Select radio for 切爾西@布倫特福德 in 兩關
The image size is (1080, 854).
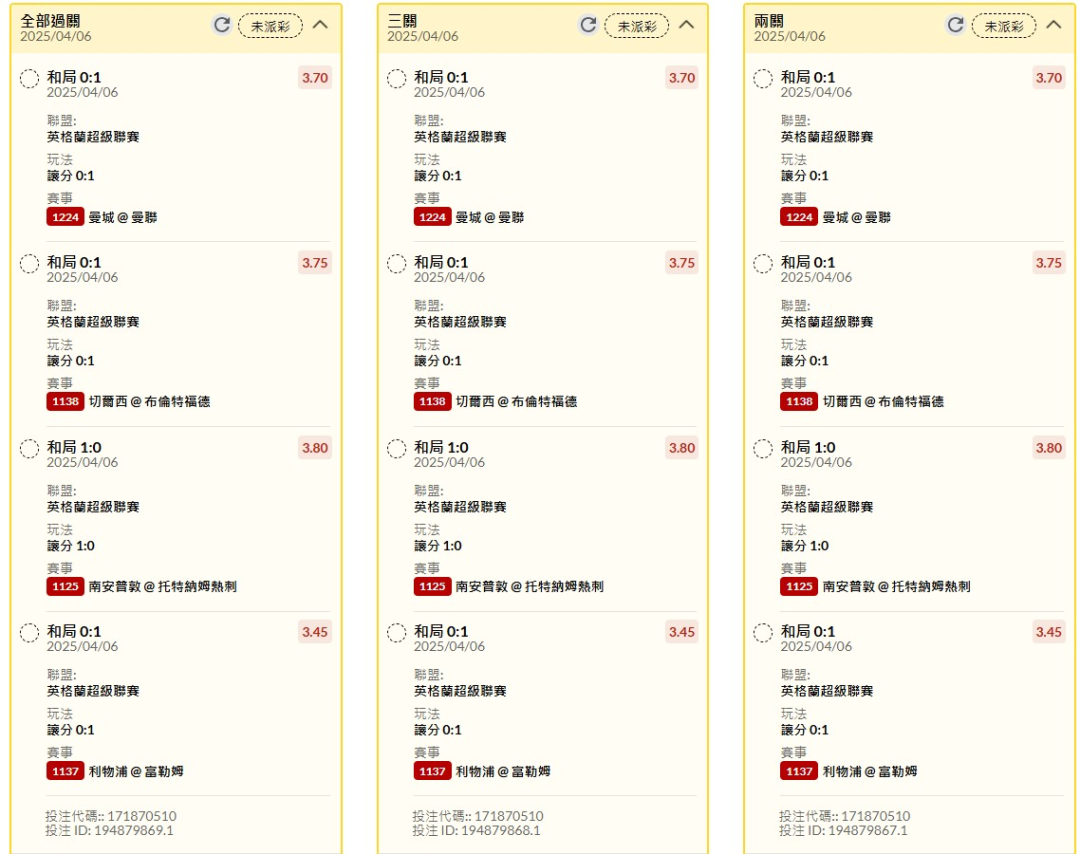[x=762, y=264]
